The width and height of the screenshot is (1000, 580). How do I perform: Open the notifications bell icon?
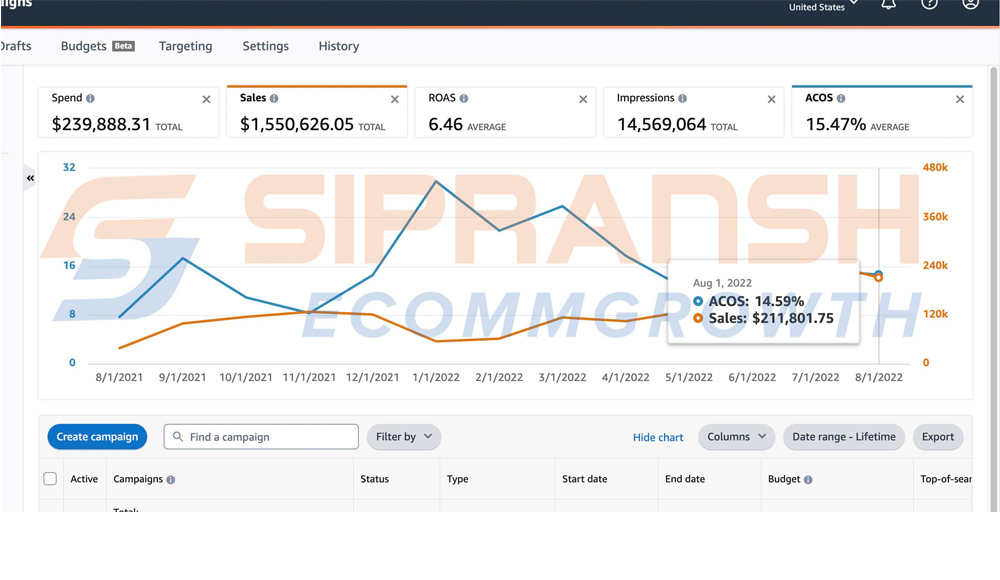(888, 5)
